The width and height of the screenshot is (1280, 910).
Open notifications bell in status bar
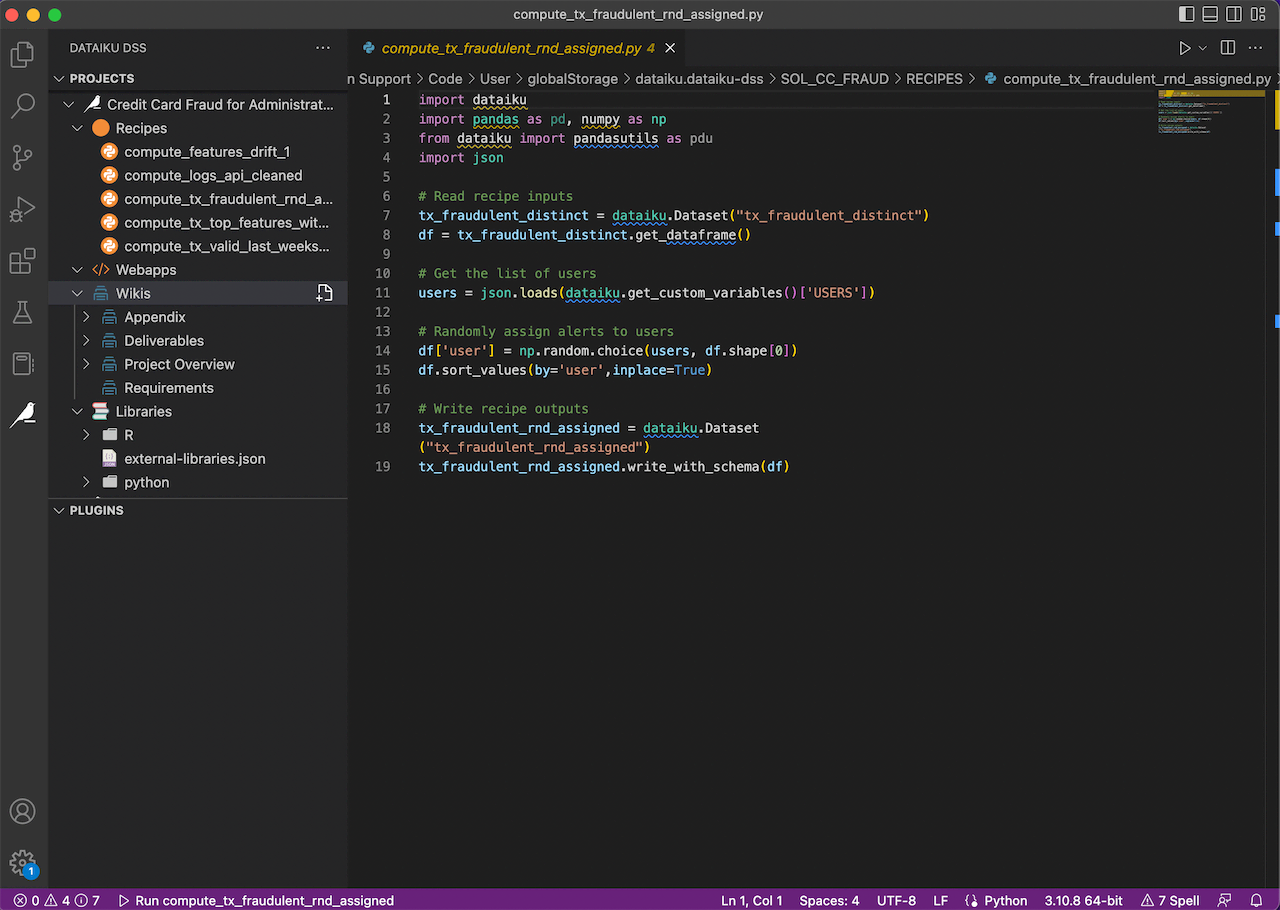tap(1257, 900)
